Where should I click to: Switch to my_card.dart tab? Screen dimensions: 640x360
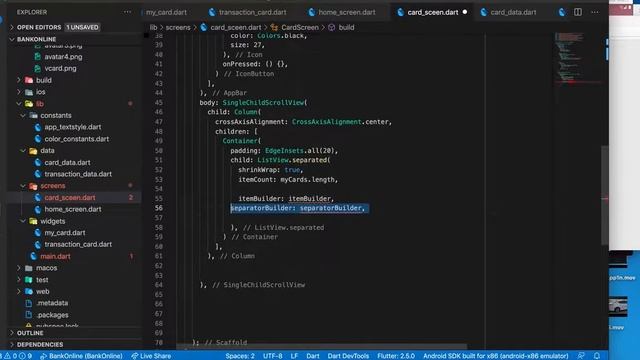coord(166,12)
